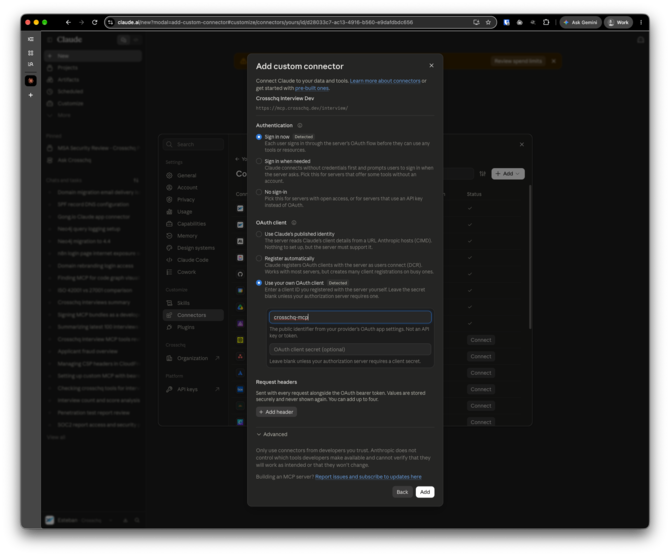Reload the browser page
The height and width of the screenshot is (556, 670).
click(x=94, y=22)
